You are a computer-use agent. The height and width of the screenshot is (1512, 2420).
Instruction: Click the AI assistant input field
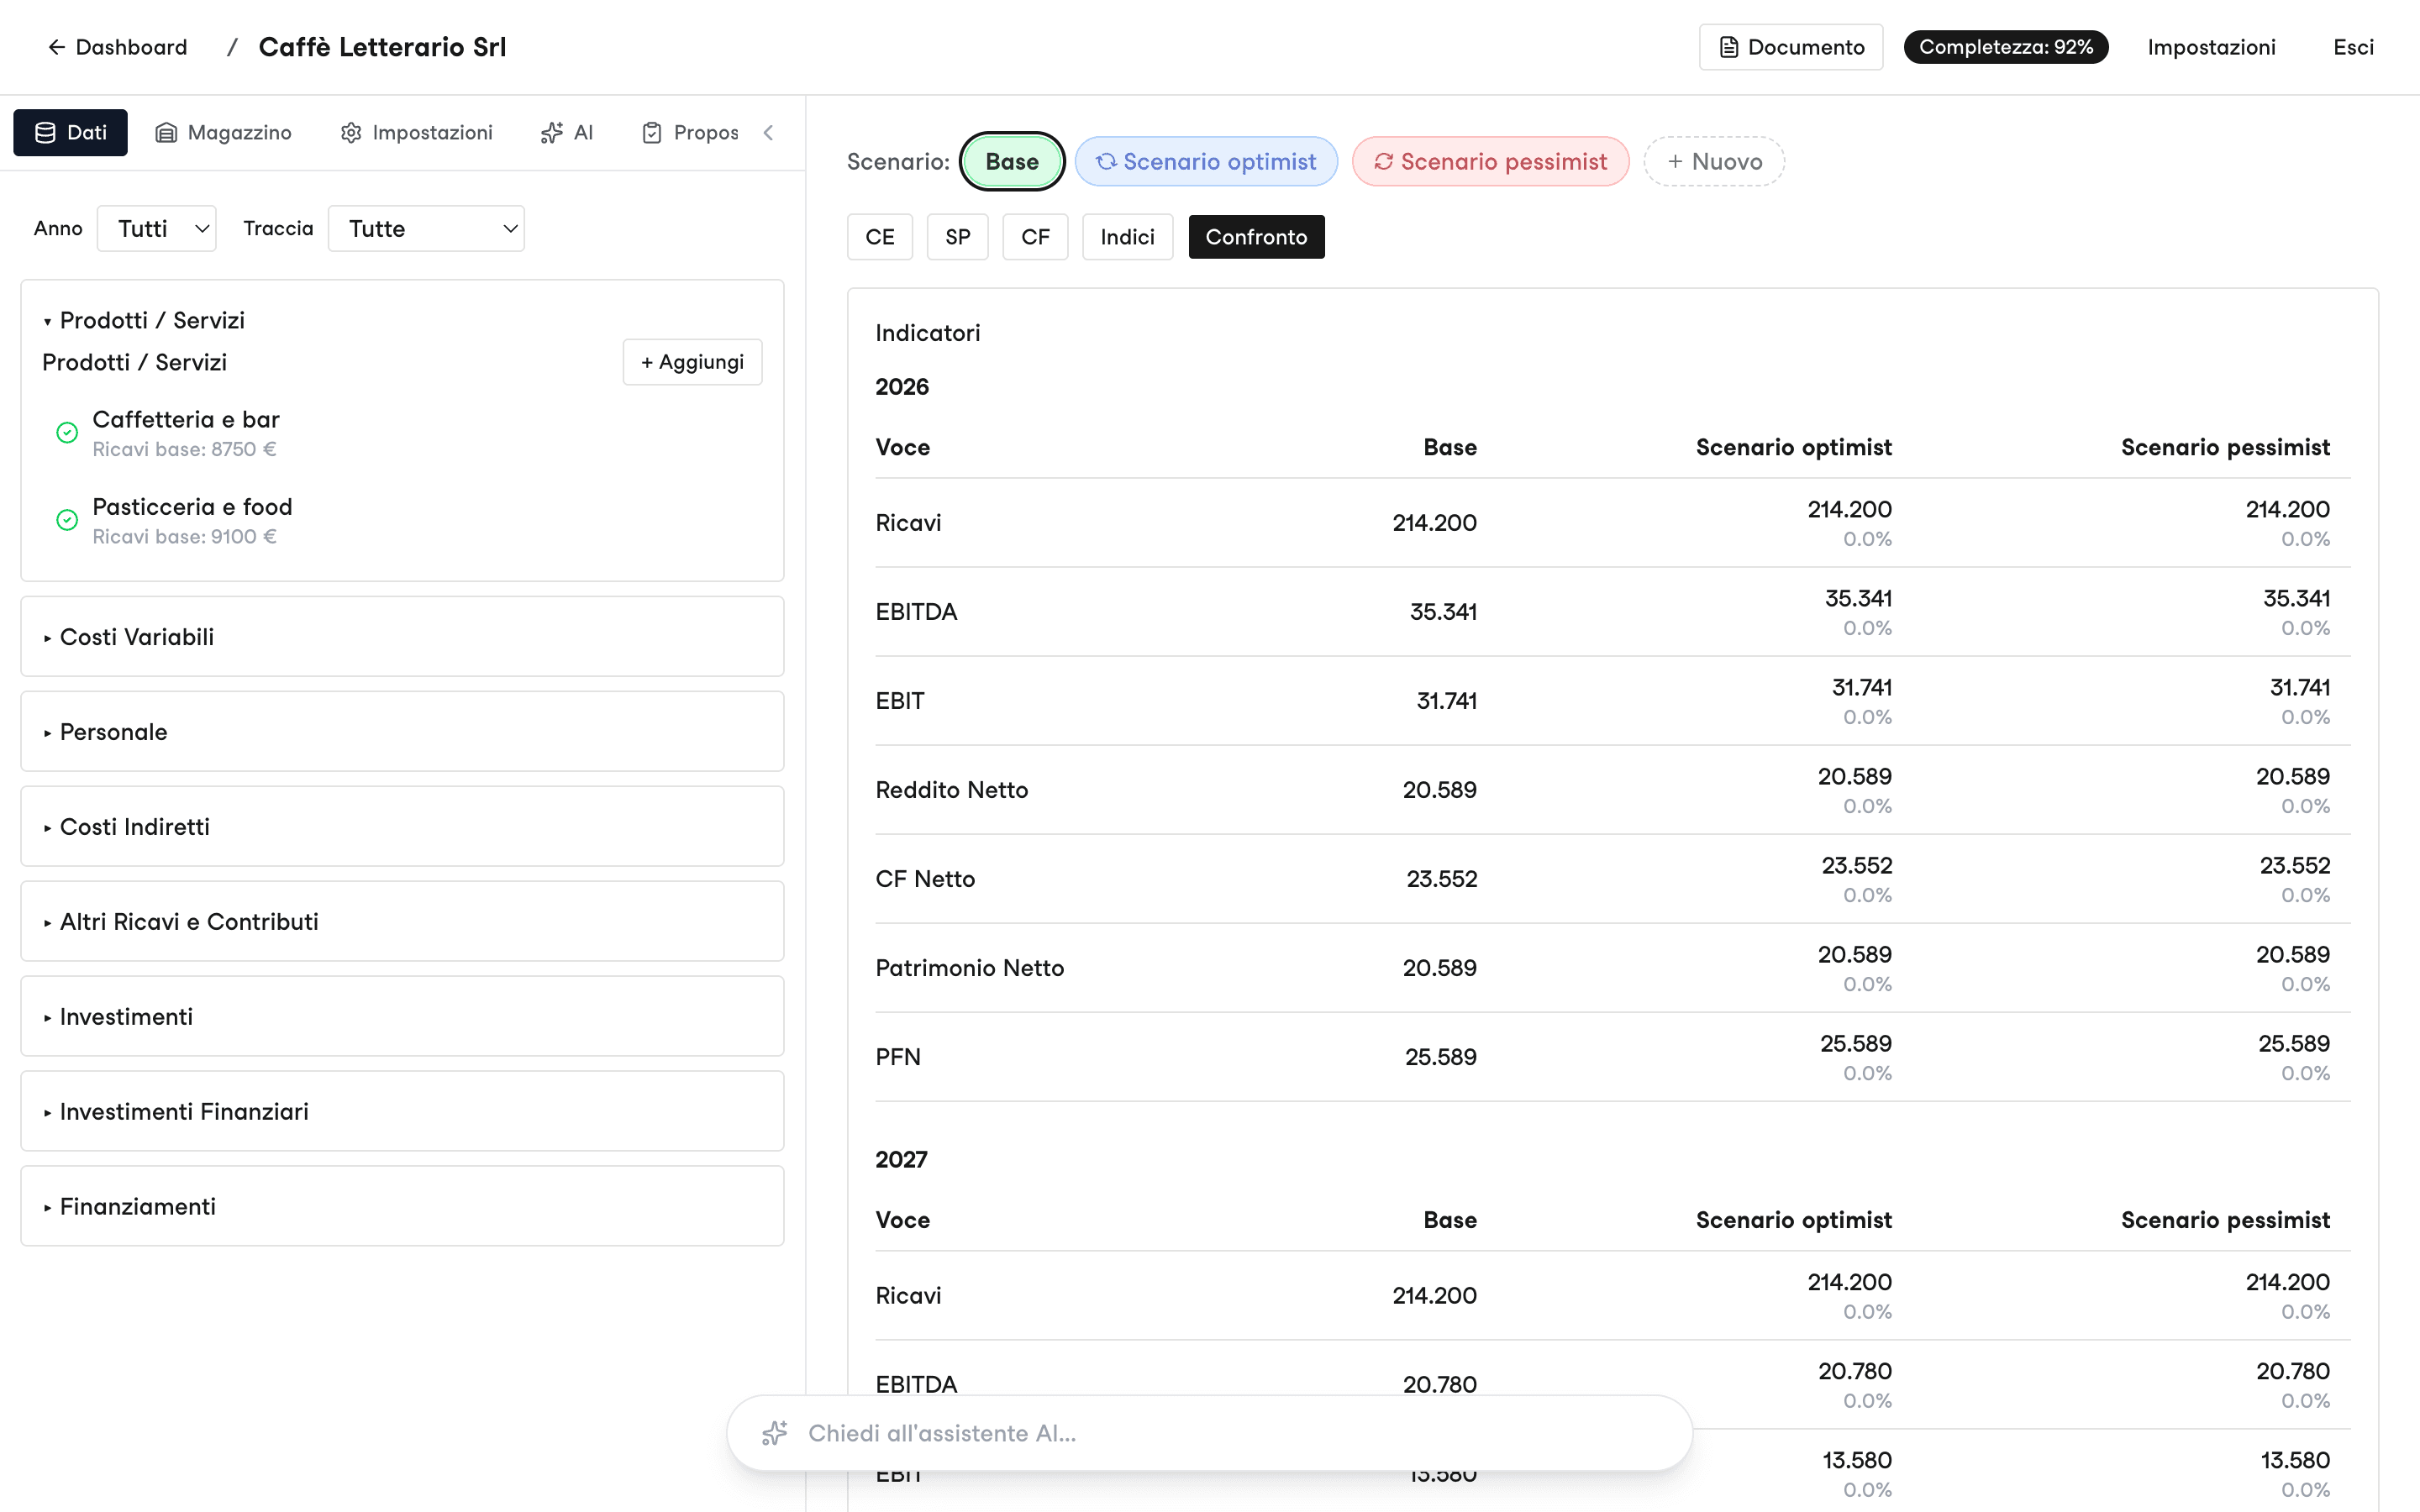(x=1209, y=1433)
